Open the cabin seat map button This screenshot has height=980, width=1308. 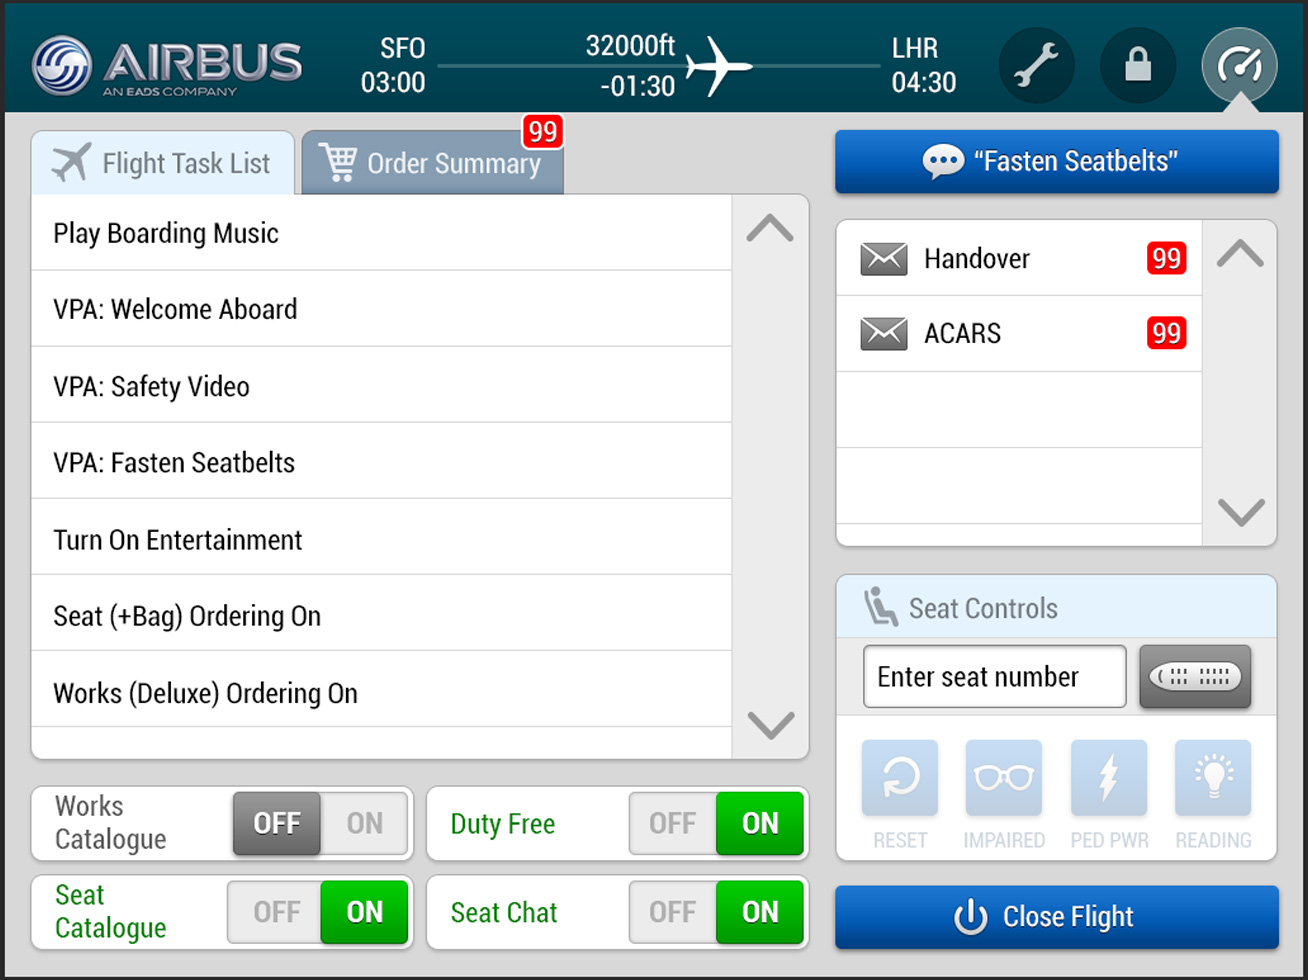[1195, 677]
